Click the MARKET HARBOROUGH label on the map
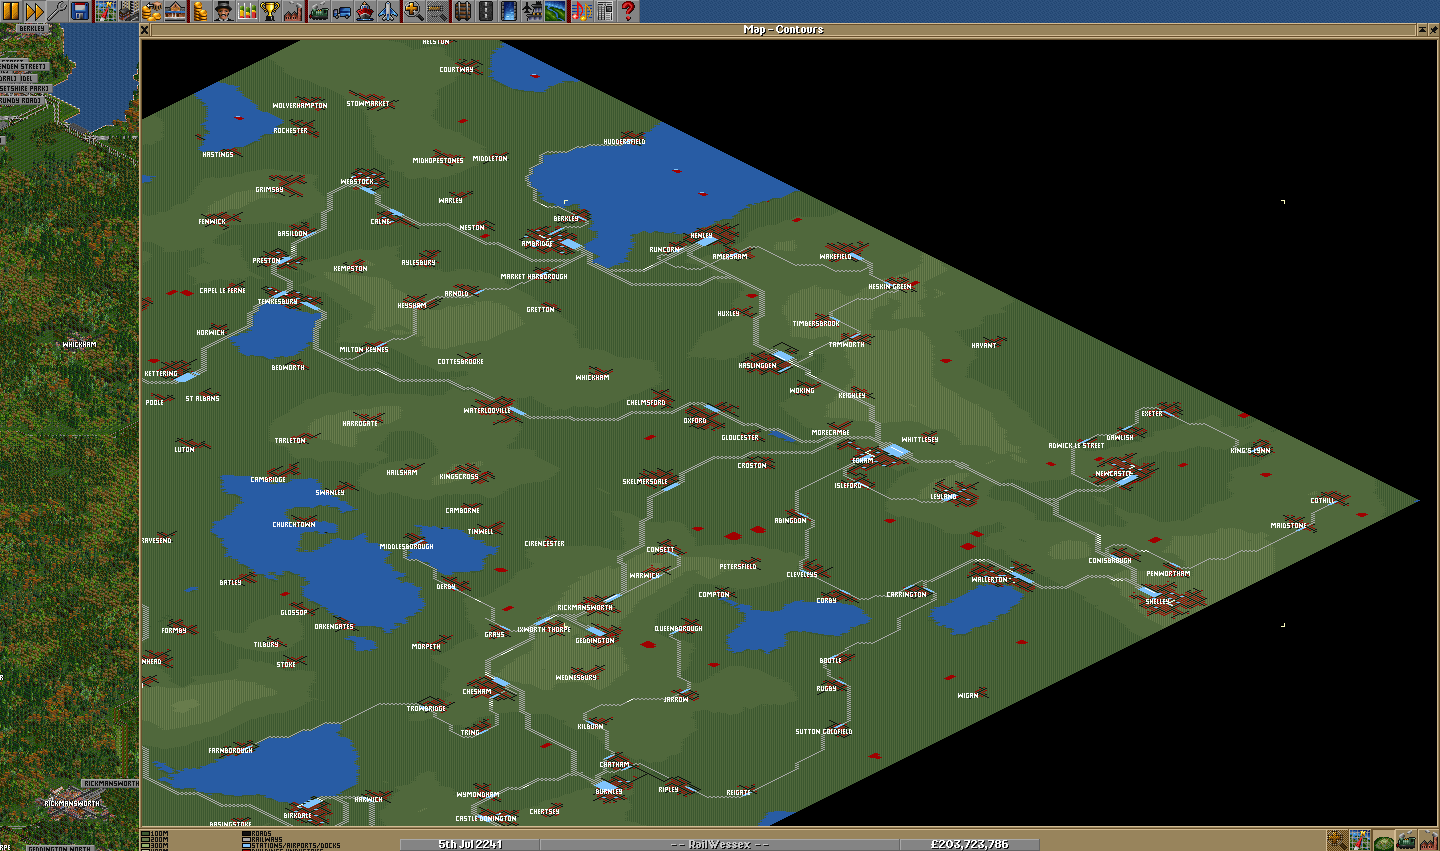1440x851 pixels. click(534, 277)
